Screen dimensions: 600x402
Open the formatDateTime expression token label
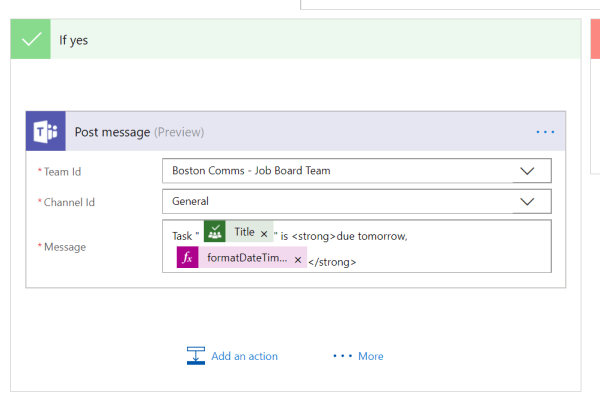247,259
